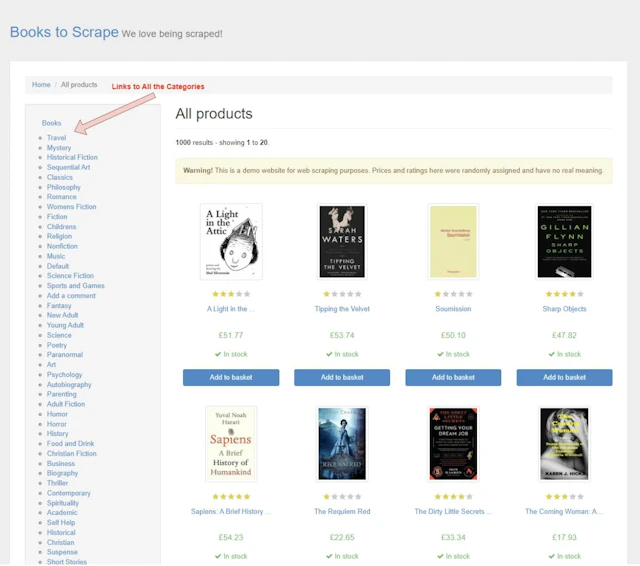The image size is (640, 566).
Task: Open the Sharp Objects title link
Action: pyautogui.click(x=564, y=309)
